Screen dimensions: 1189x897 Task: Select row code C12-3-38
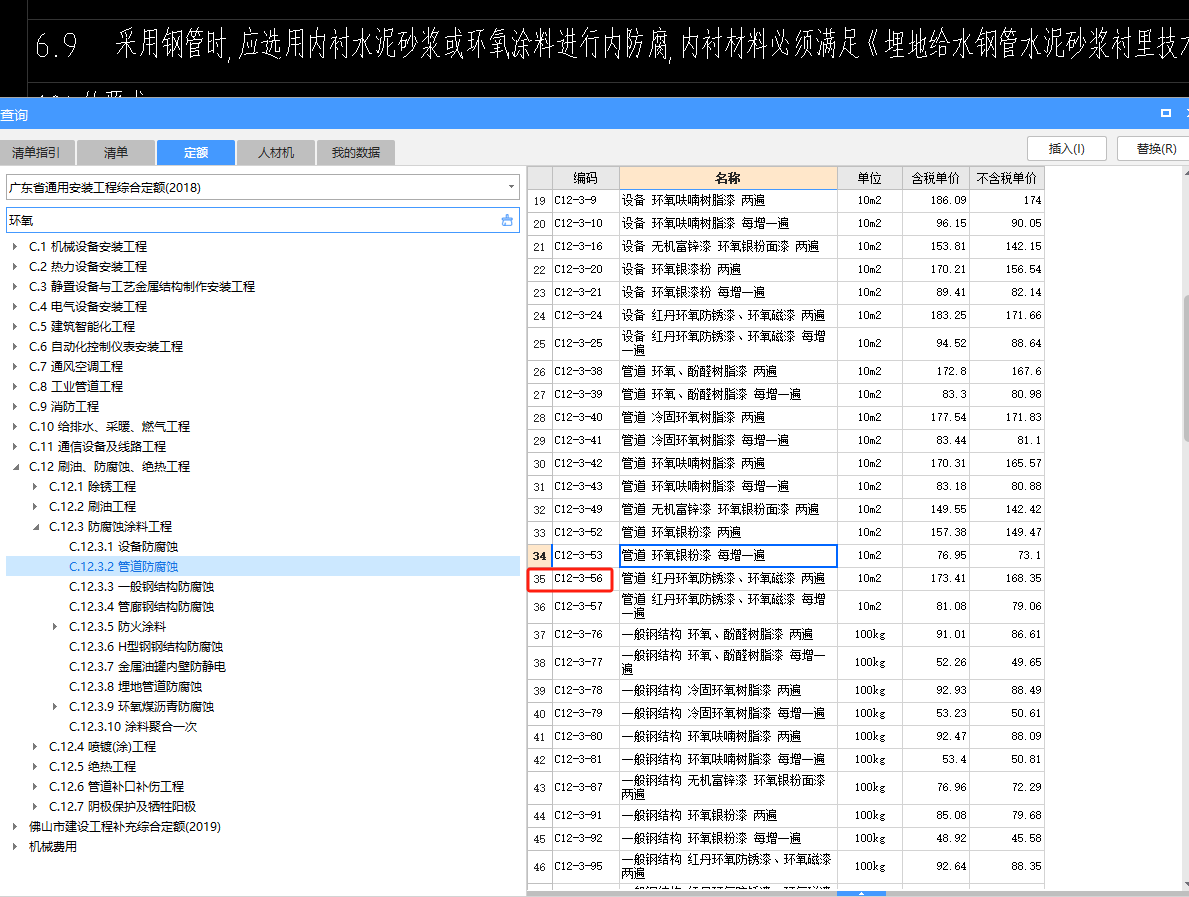tap(585, 372)
